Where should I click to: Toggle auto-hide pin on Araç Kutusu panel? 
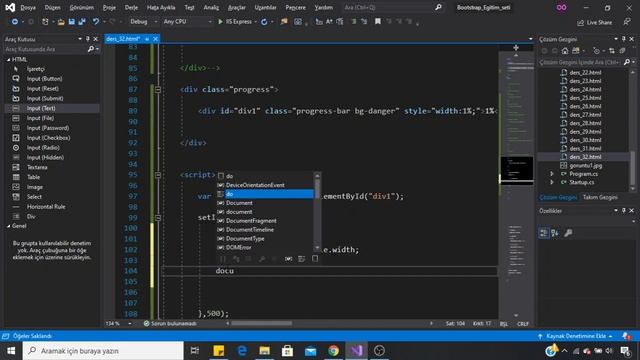[x=87, y=39]
